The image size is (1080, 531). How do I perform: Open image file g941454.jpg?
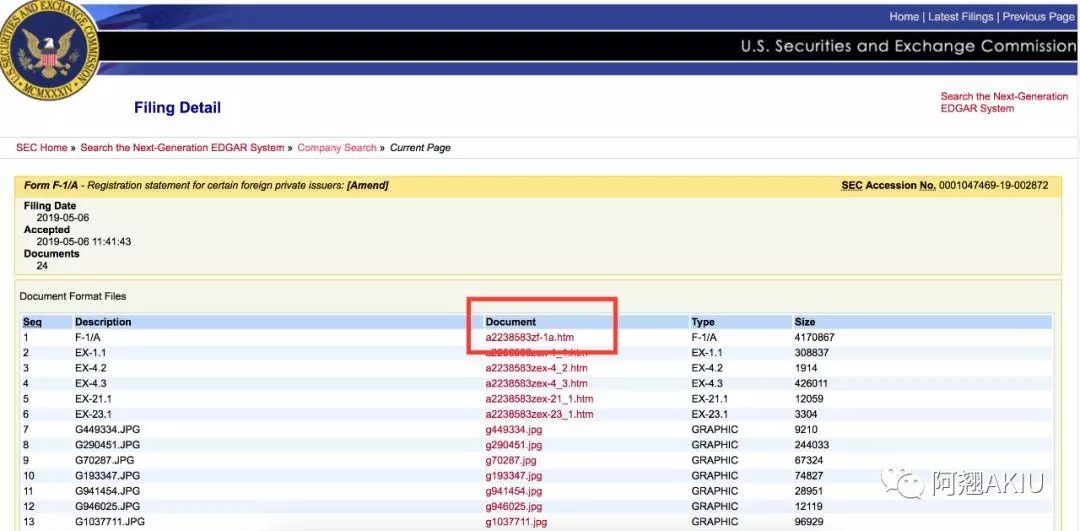[x=514, y=492]
